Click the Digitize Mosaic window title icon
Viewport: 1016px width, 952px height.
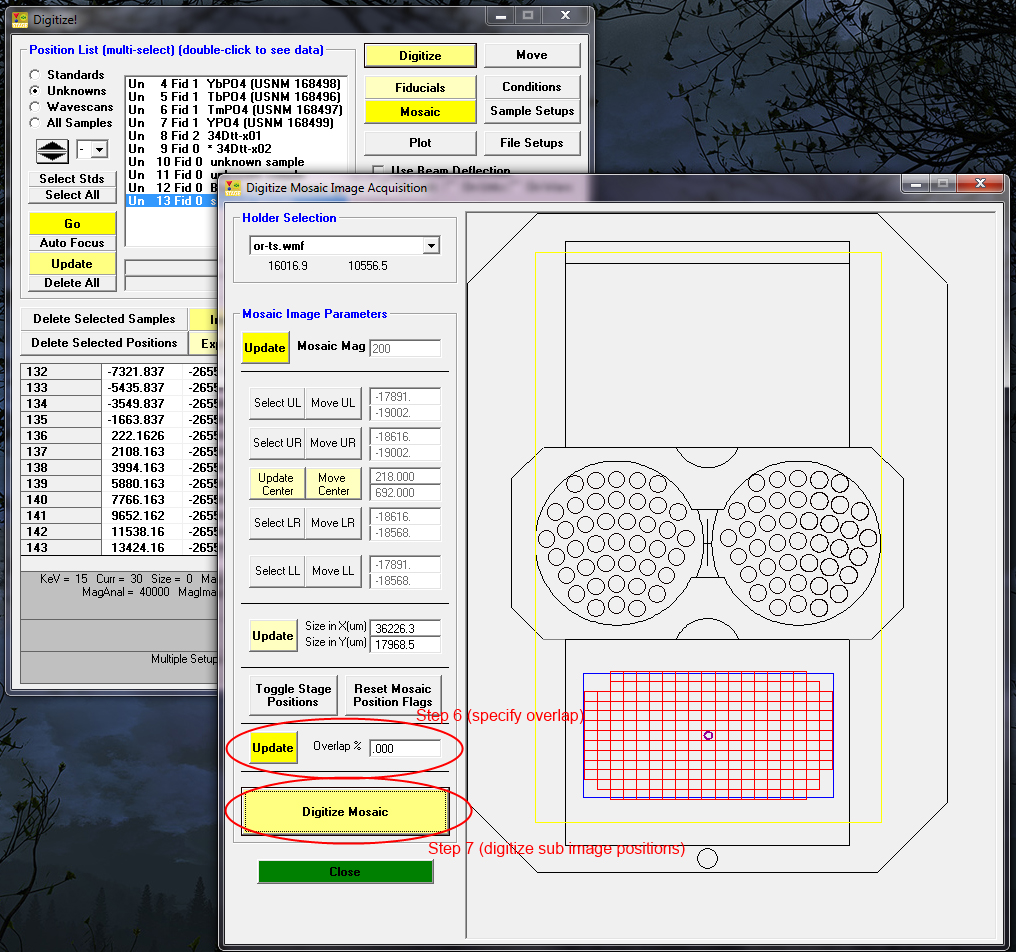tap(233, 187)
